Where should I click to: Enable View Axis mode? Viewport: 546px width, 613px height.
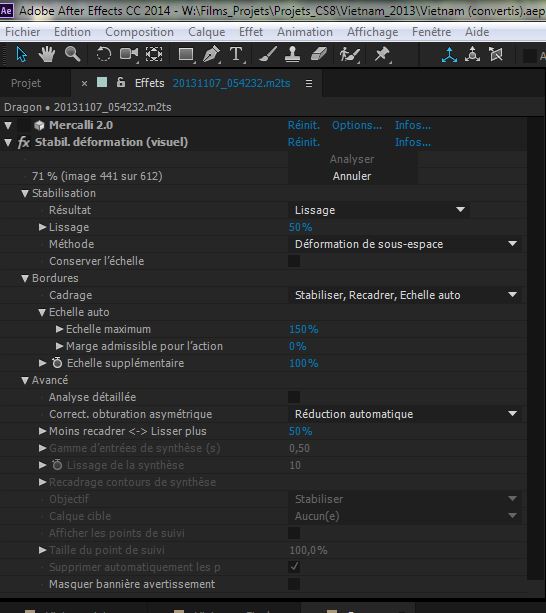click(496, 54)
